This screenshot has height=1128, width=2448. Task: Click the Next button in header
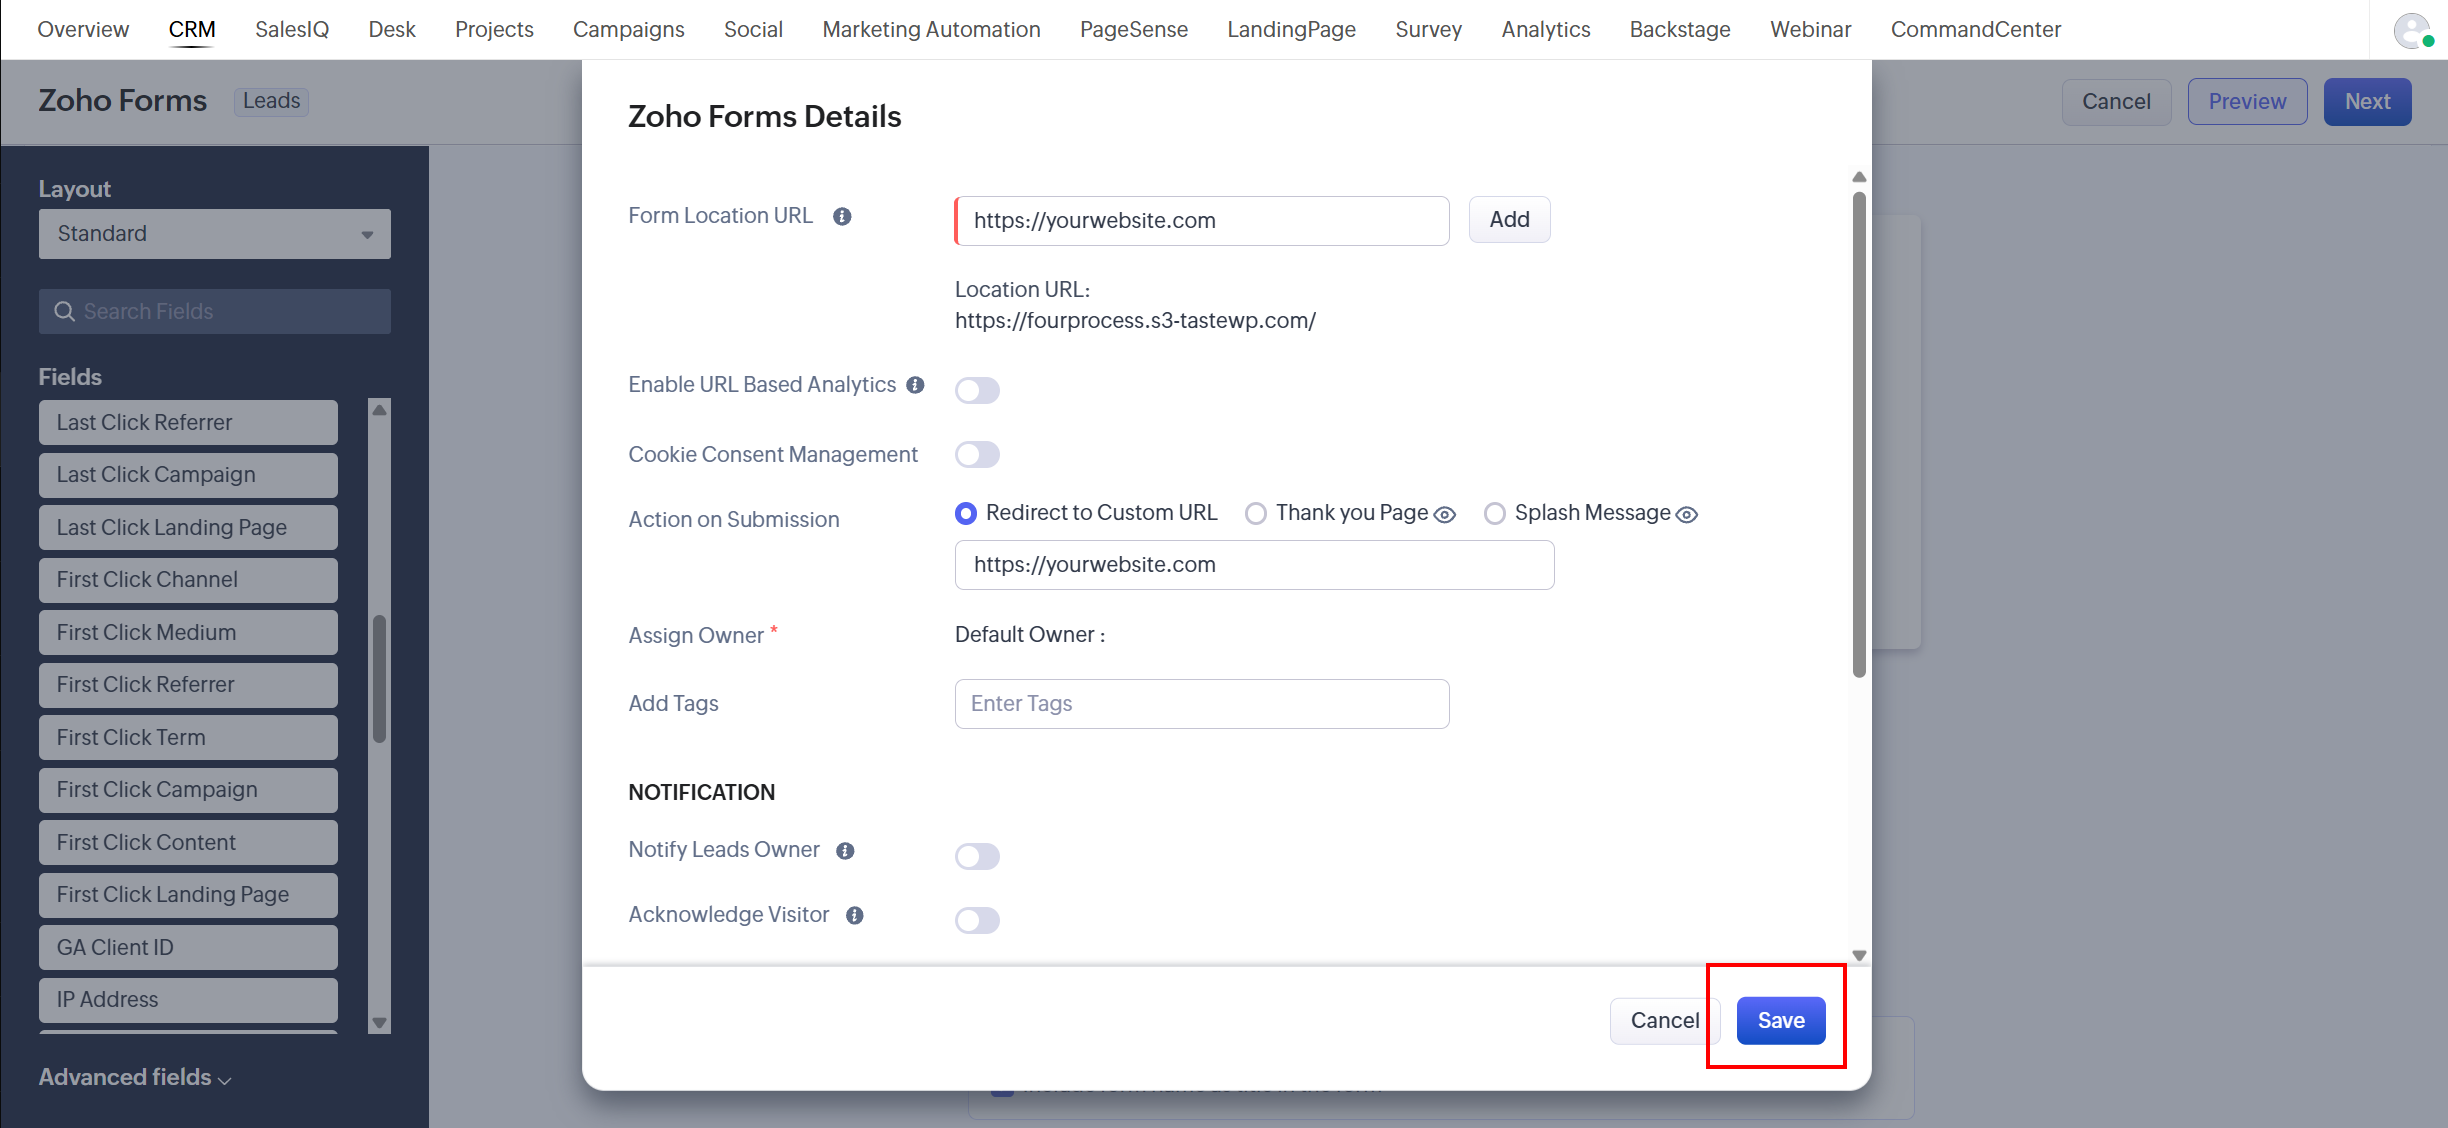(2367, 102)
